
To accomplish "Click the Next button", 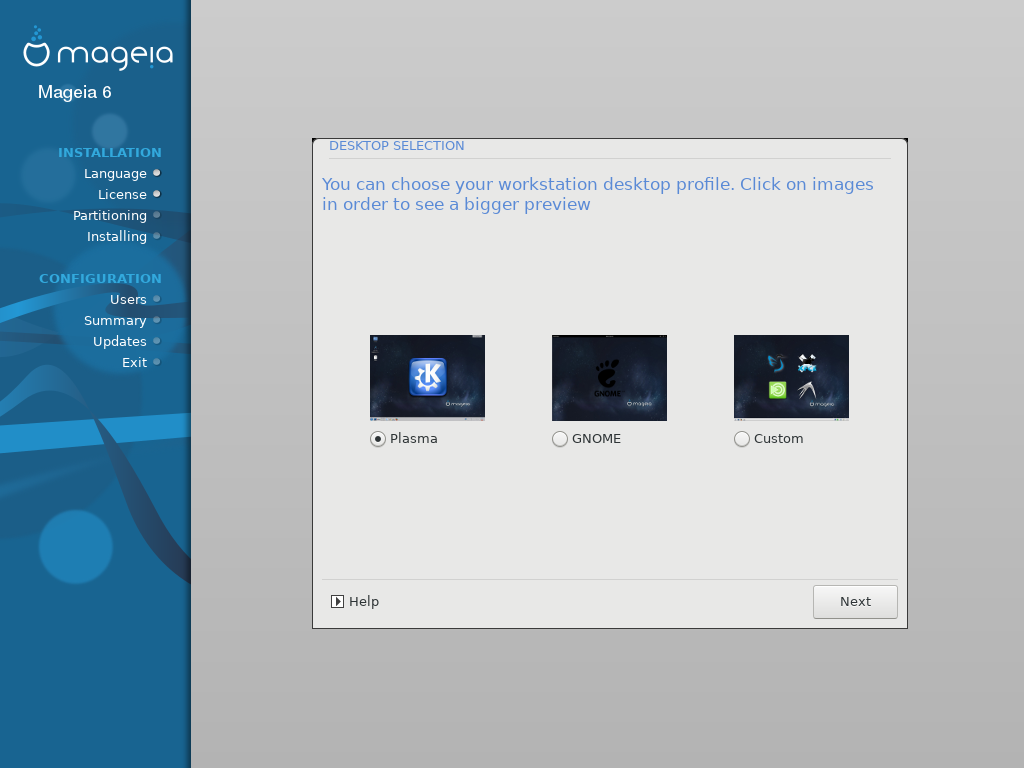I will click(x=855, y=601).
